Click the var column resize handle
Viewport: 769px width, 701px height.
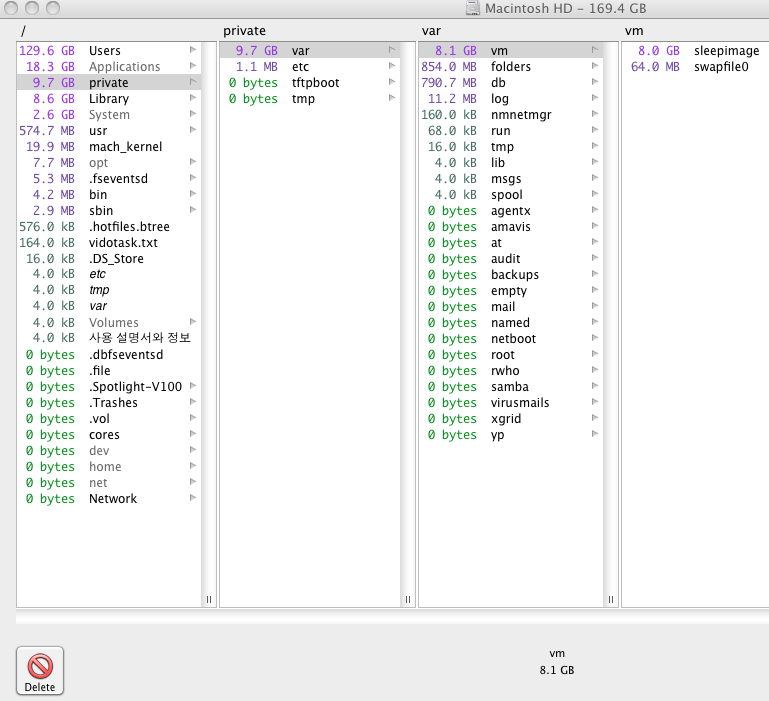click(611, 599)
